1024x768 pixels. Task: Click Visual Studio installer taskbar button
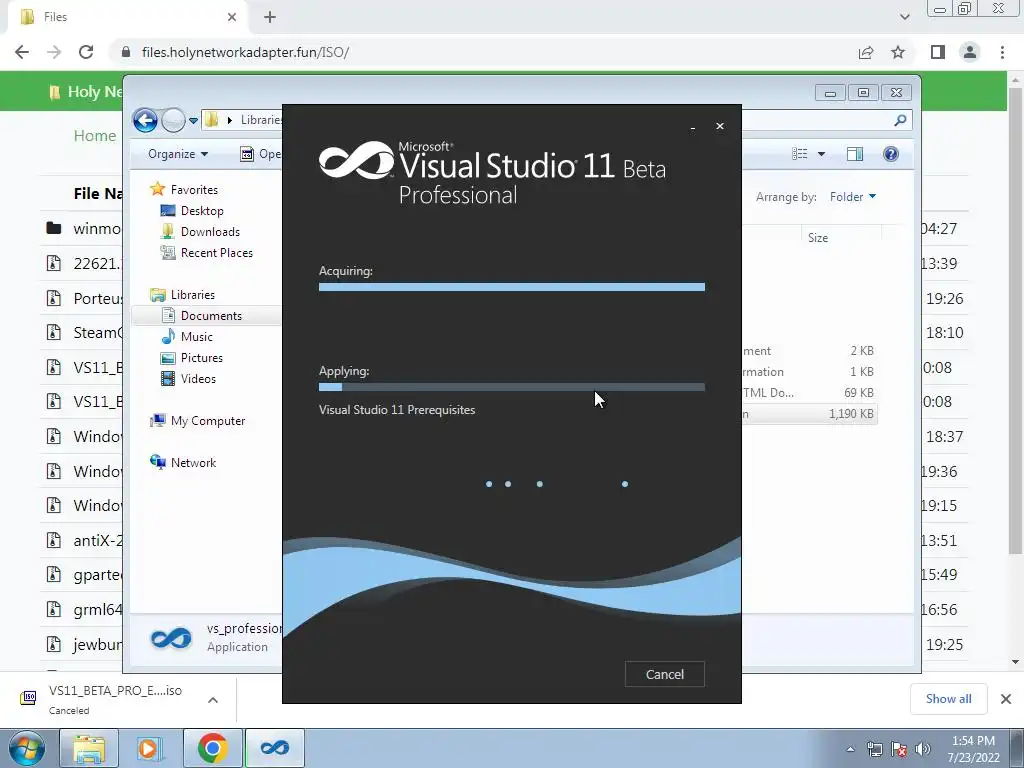(x=275, y=748)
